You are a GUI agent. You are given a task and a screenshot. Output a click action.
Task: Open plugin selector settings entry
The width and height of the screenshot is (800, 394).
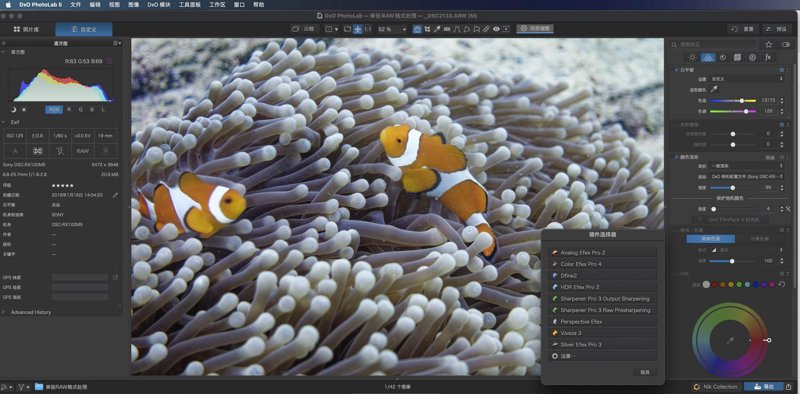(603, 356)
